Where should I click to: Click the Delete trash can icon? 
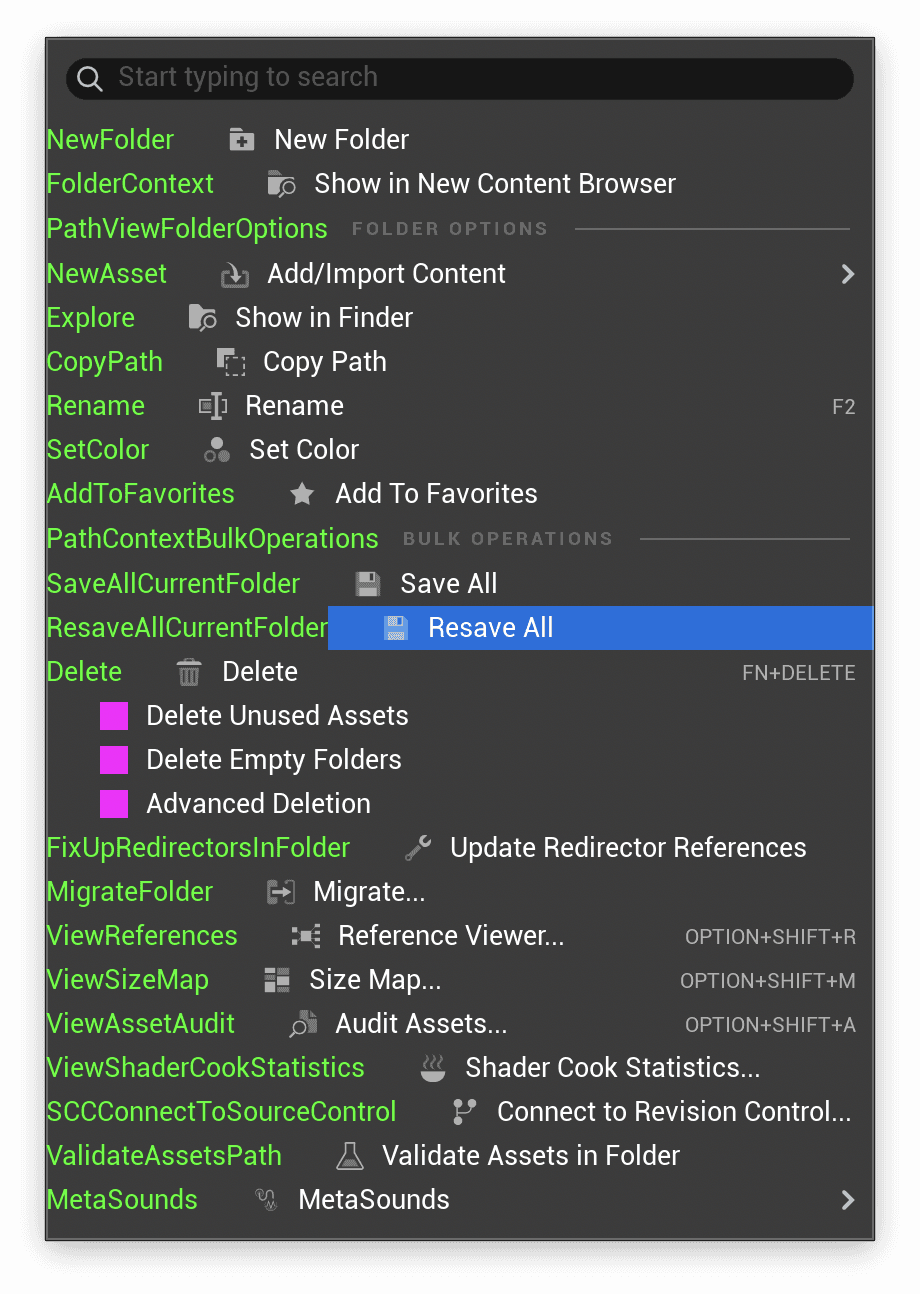pyautogui.click(x=189, y=672)
